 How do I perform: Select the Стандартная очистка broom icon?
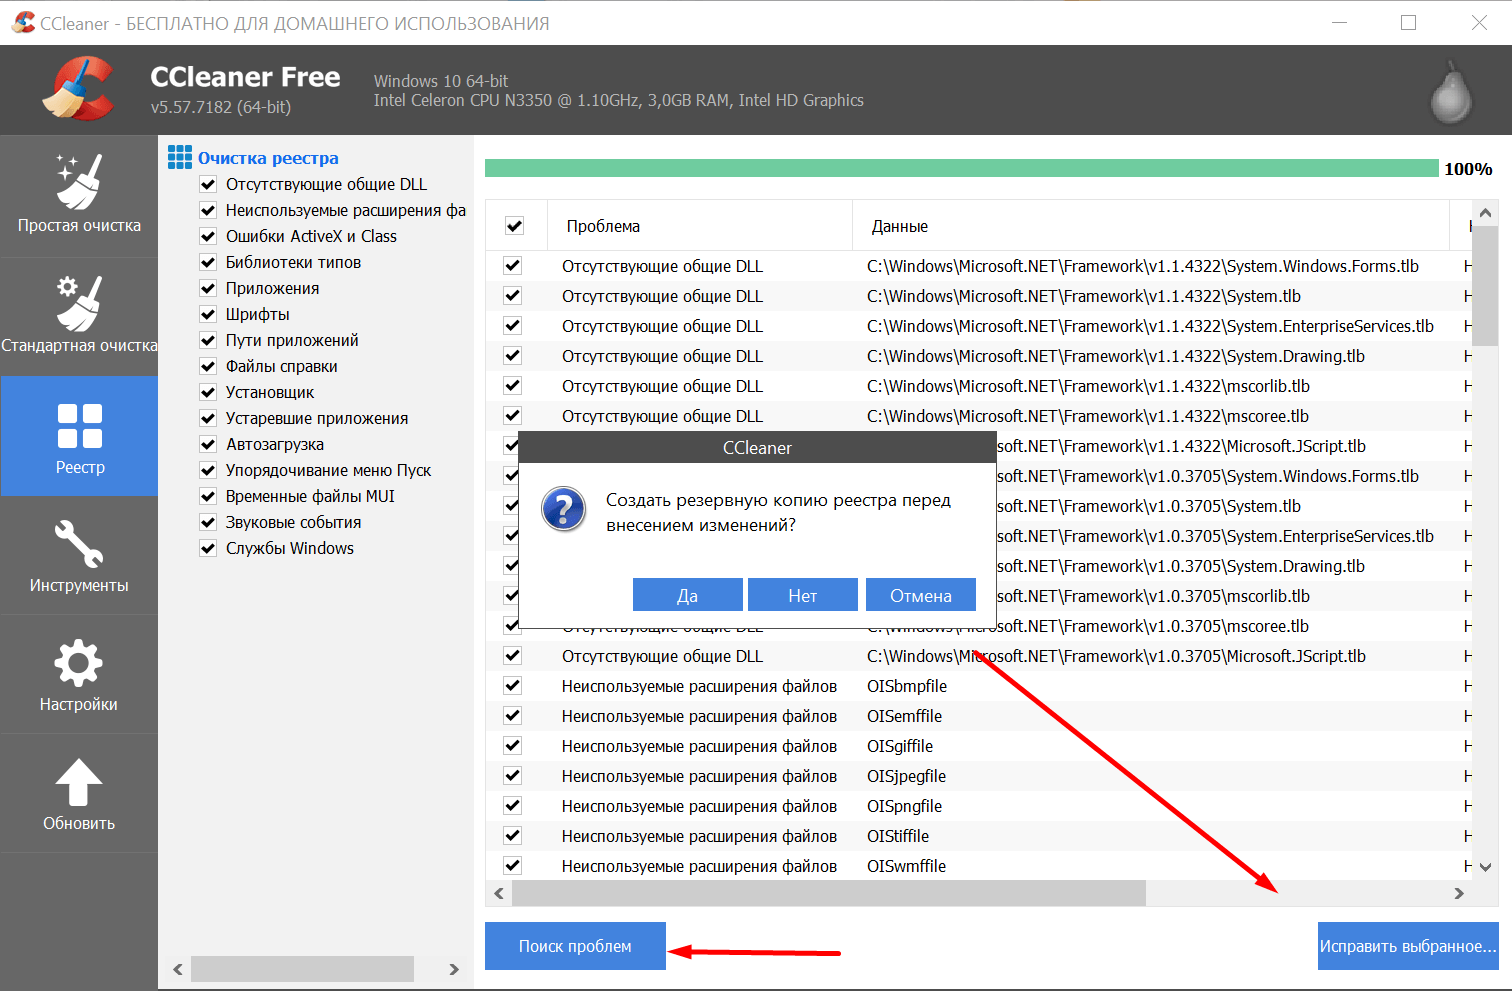point(79,303)
